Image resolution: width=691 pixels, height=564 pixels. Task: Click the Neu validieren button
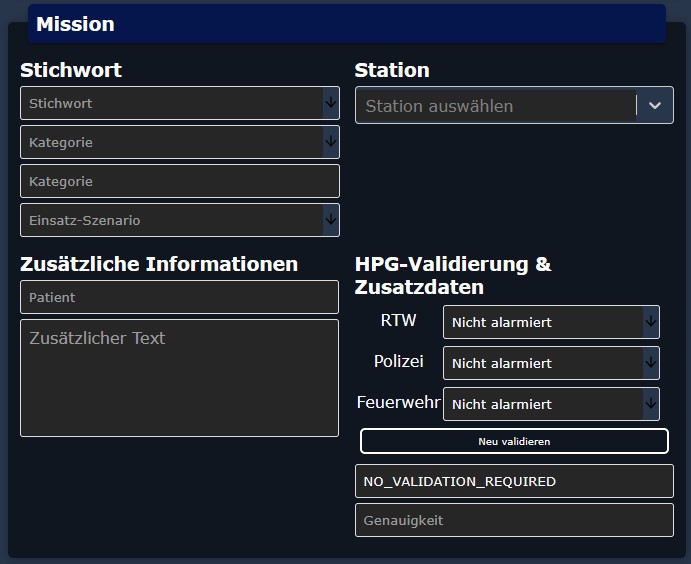514,441
